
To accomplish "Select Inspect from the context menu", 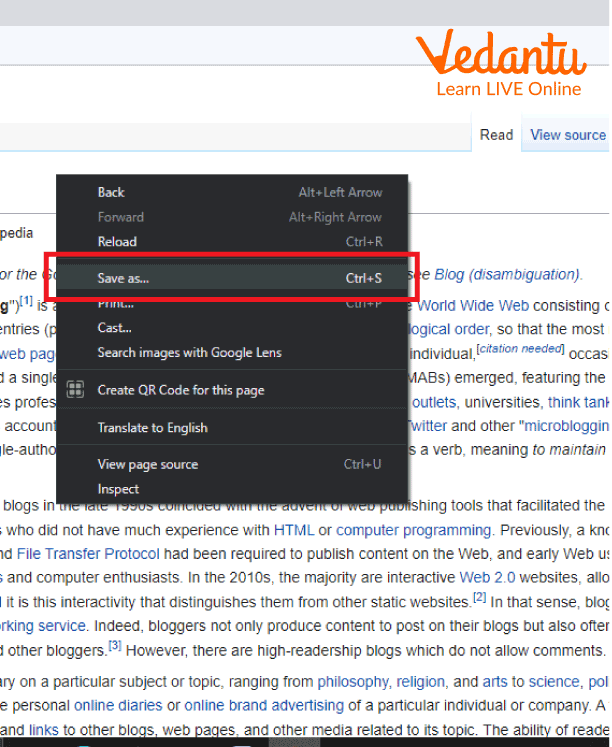I will coord(118,490).
